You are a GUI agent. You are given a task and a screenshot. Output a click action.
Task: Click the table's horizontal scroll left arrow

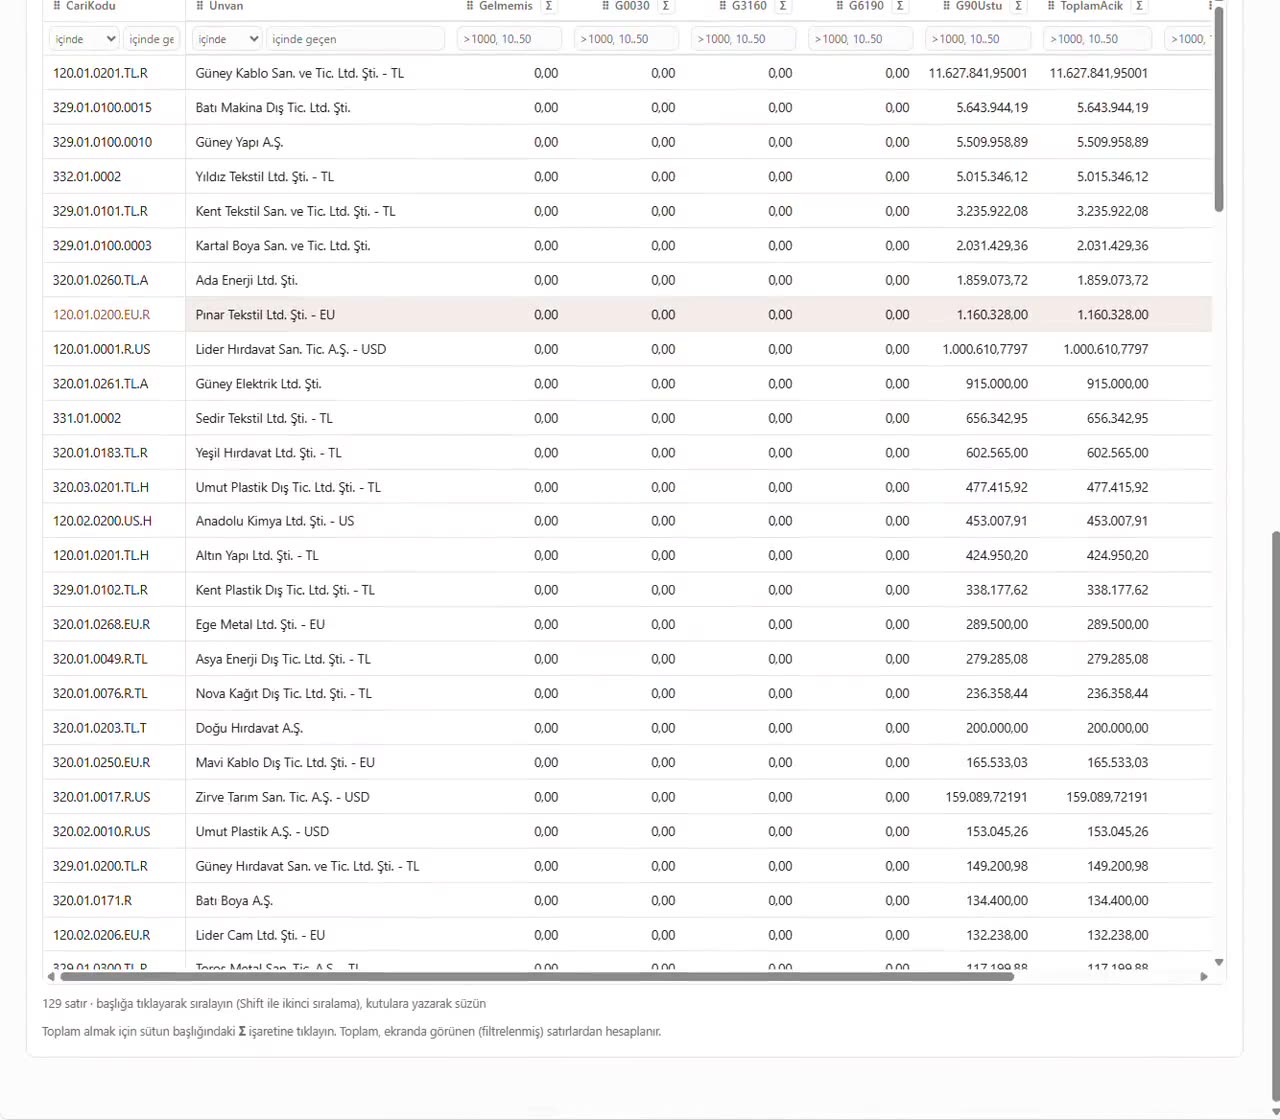[x=51, y=977]
